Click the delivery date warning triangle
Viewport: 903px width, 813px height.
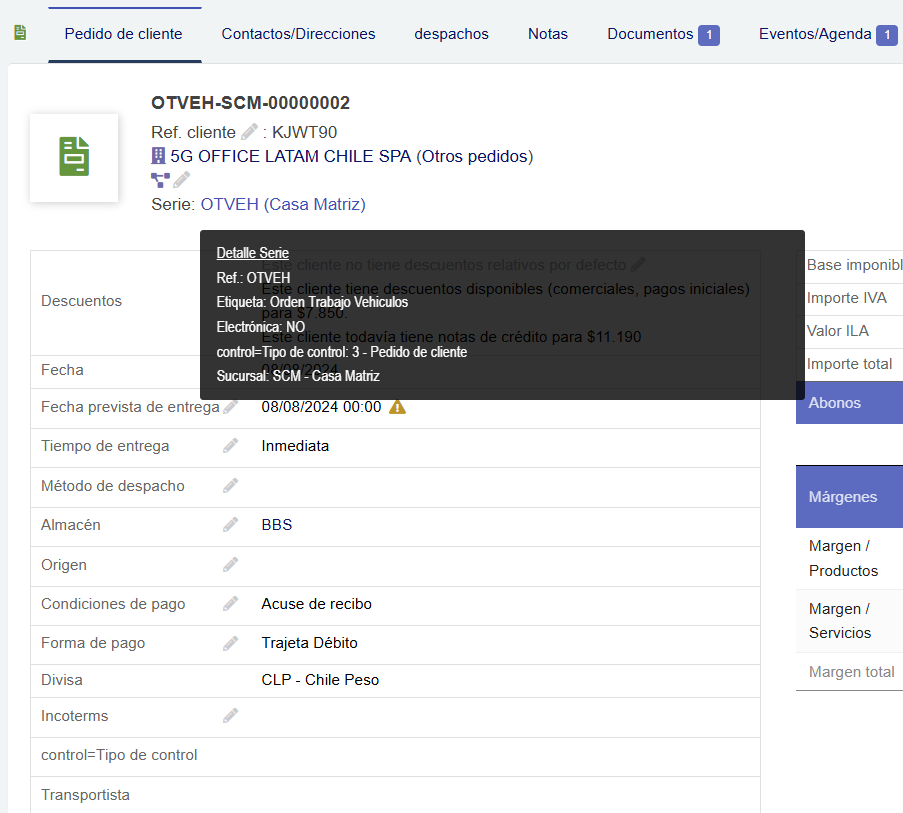point(397,407)
